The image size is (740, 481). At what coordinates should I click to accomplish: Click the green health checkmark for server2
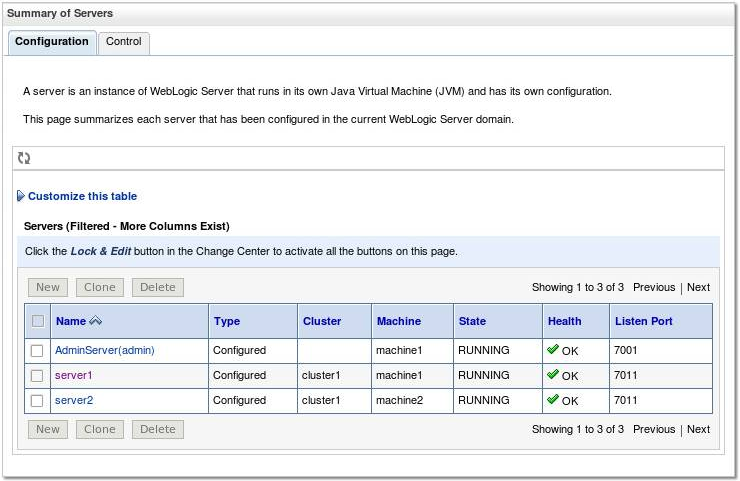click(553, 399)
